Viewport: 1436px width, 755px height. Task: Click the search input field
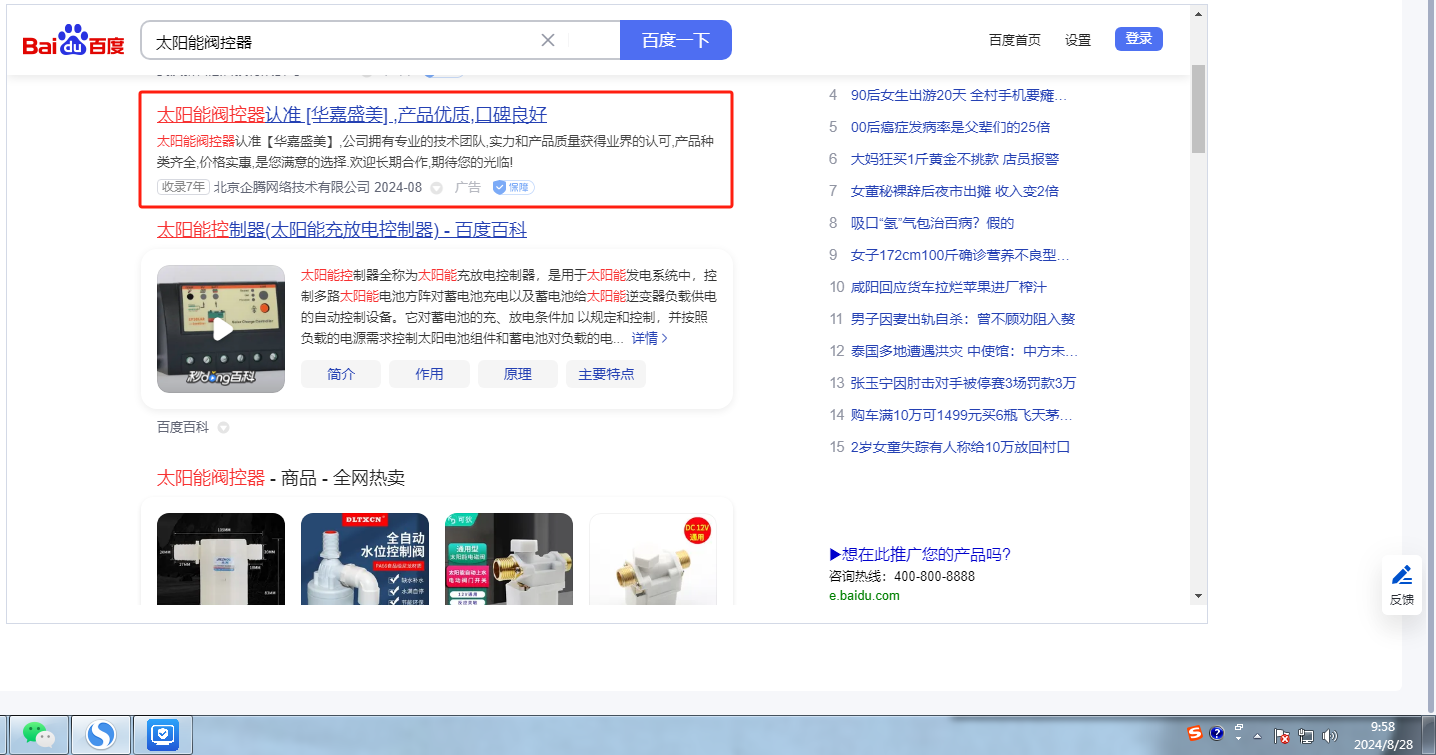pos(340,41)
